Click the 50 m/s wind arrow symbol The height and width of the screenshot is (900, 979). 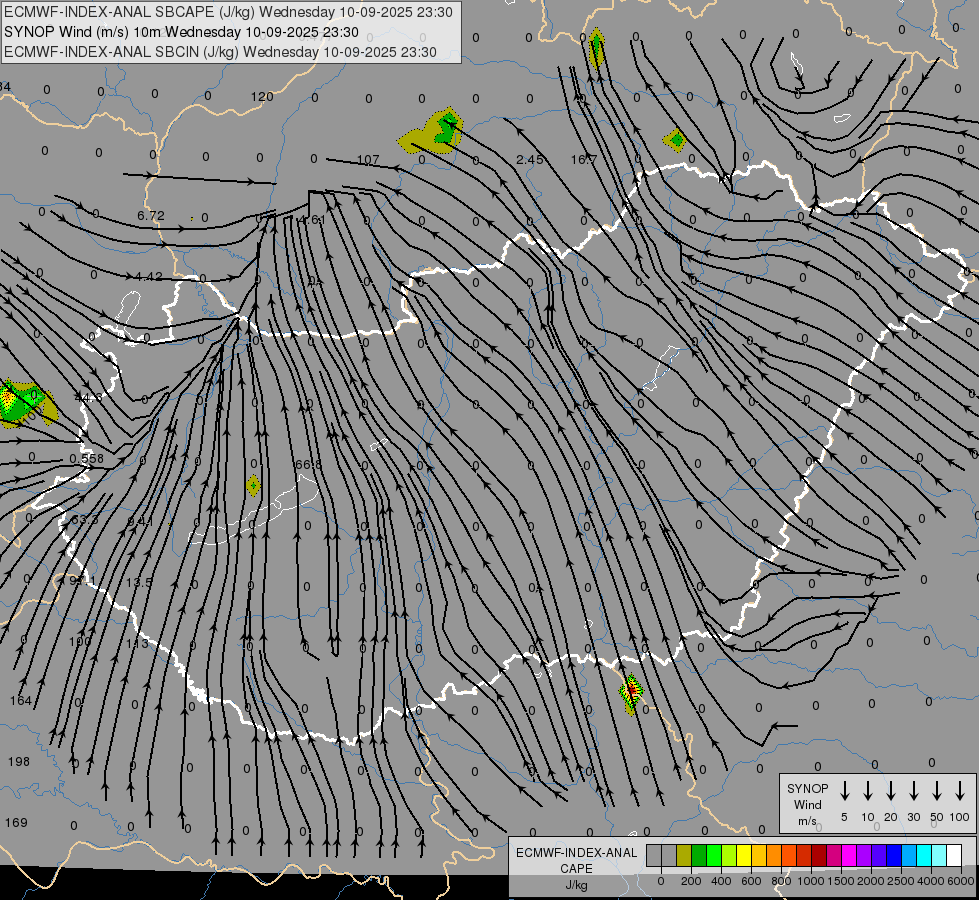(x=937, y=791)
